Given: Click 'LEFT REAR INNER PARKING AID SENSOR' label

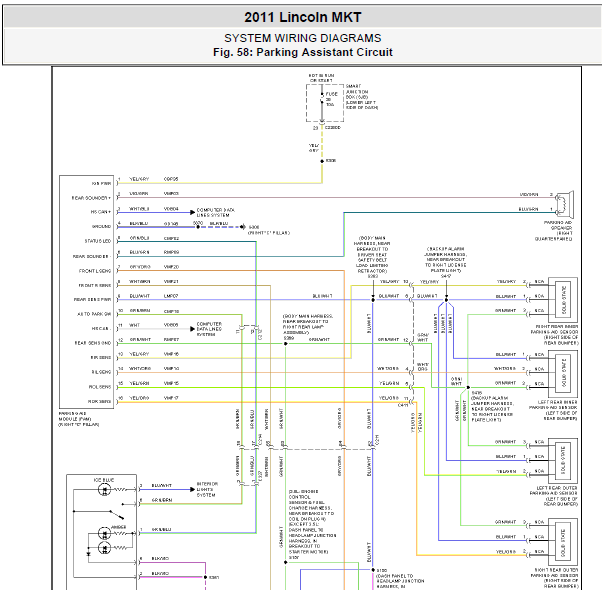Looking at the screenshot, I should click(x=553, y=405).
